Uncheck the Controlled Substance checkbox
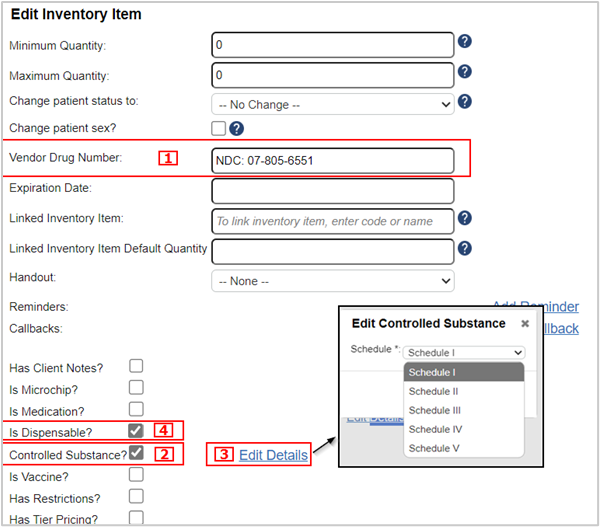 [136, 453]
